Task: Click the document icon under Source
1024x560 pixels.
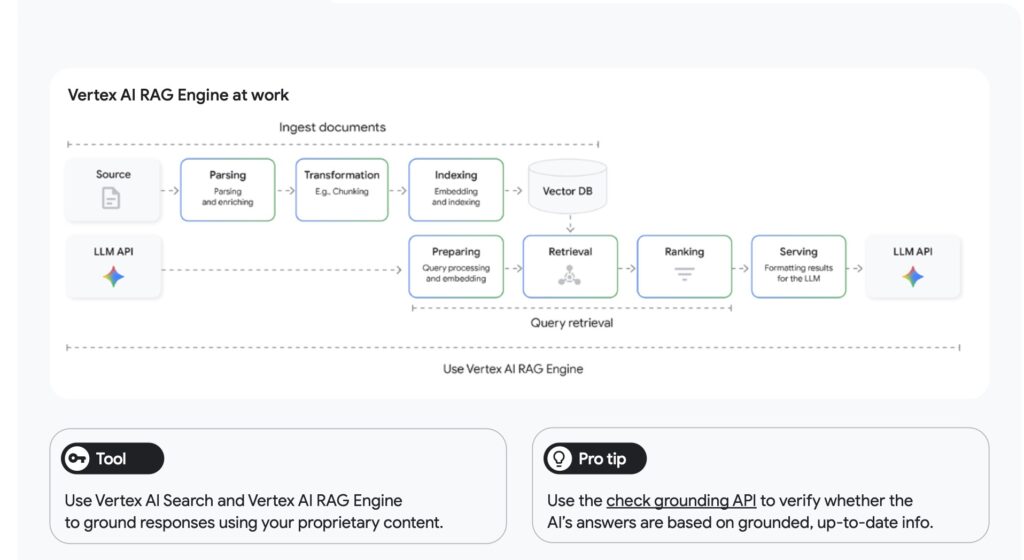Action: [111, 199]
